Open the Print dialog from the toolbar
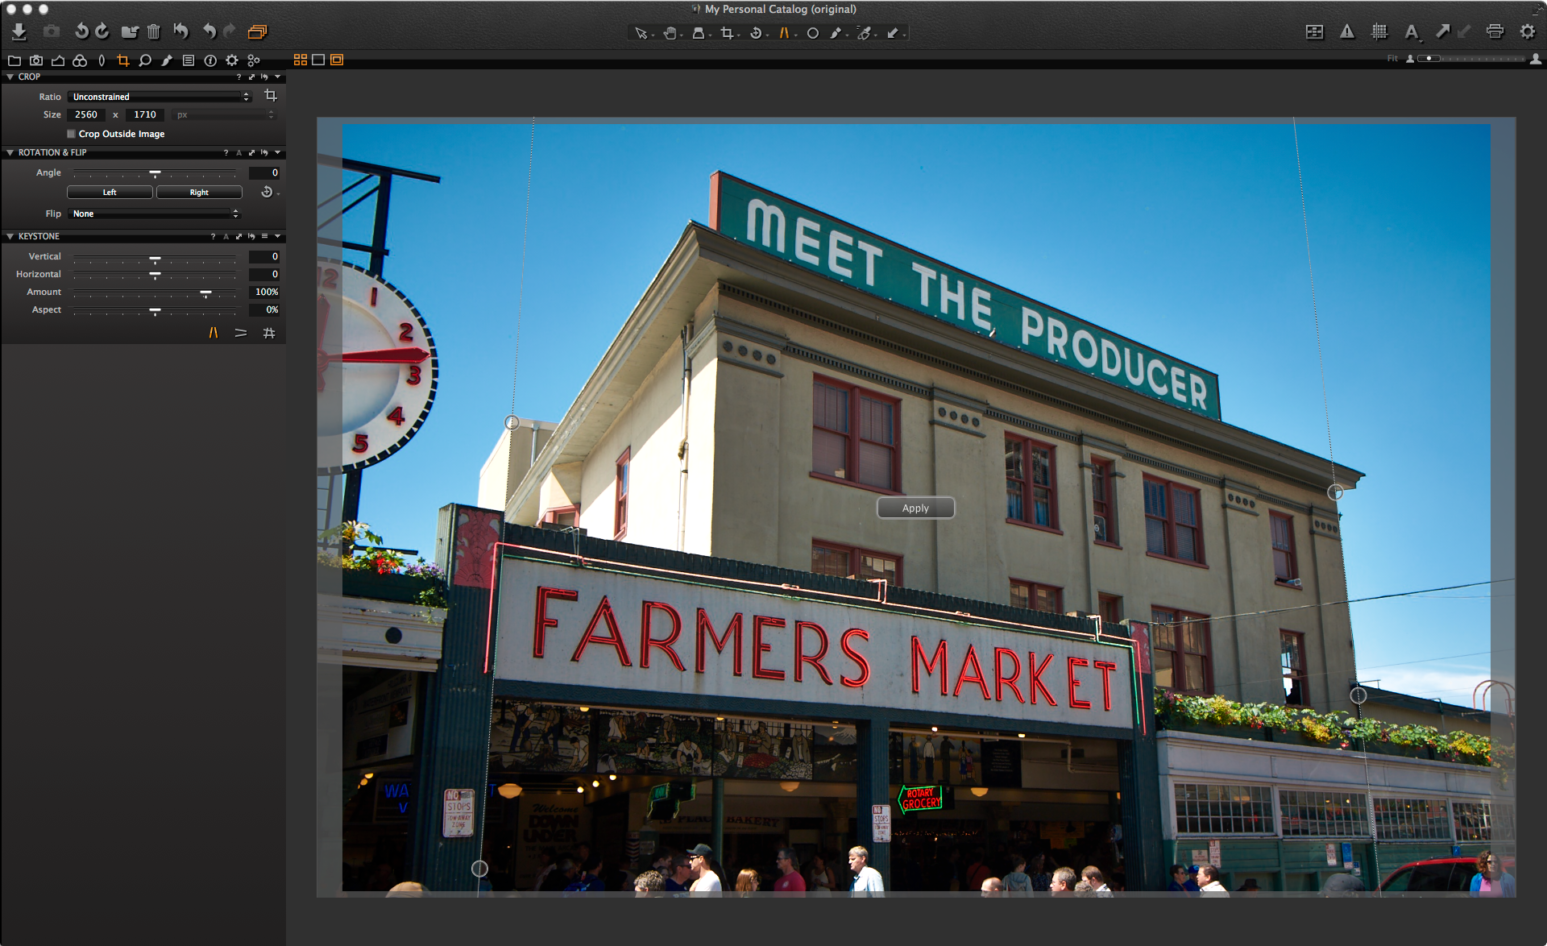This screenshot has width=1547, height=946. pyautogui.click(x=1495, y=31)
